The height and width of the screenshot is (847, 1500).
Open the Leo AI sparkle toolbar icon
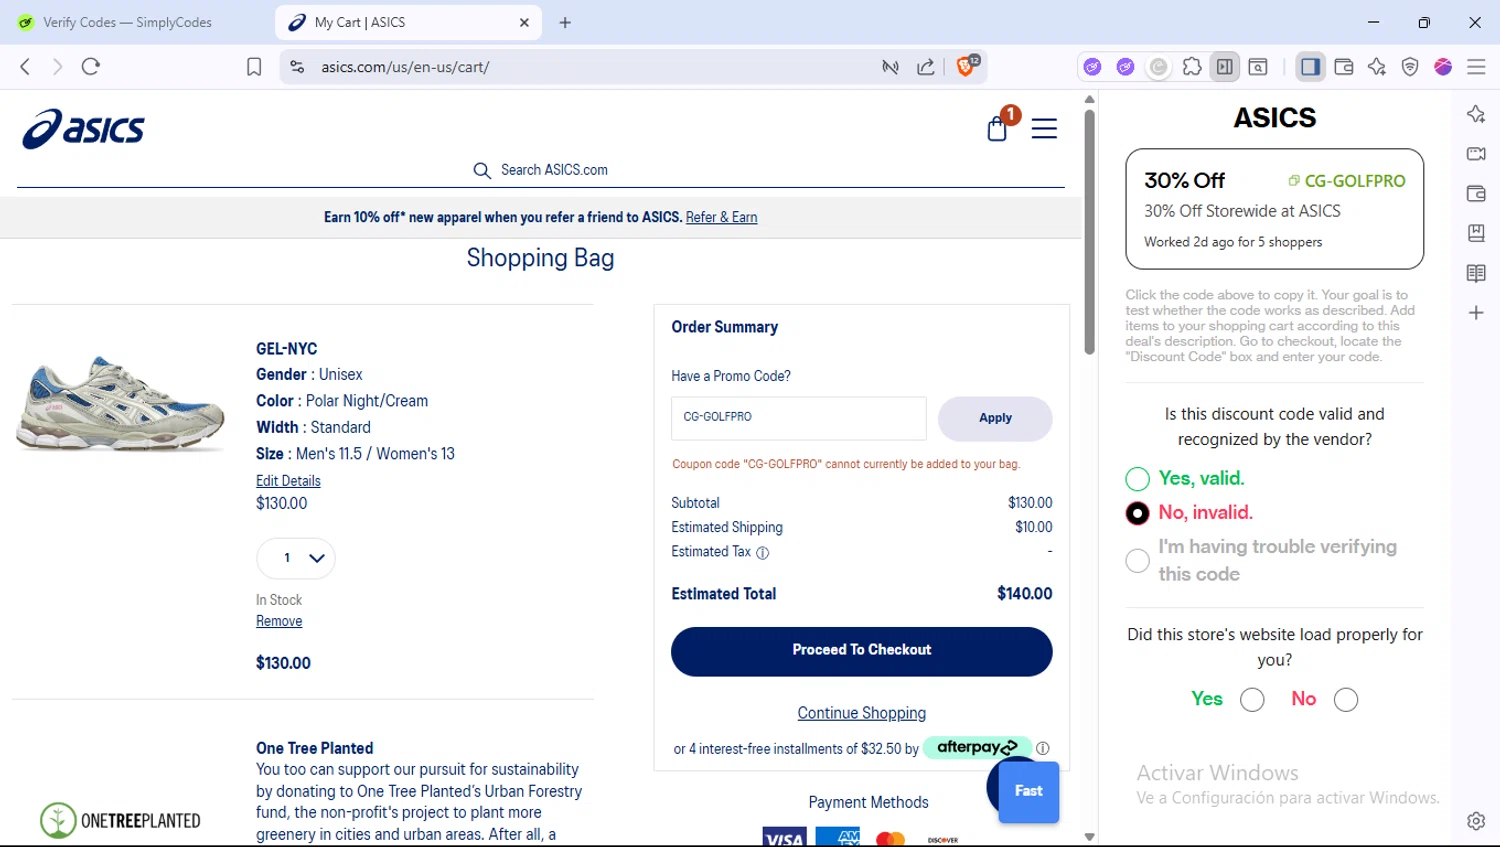pyautogui.click(x=1377, y=67)
